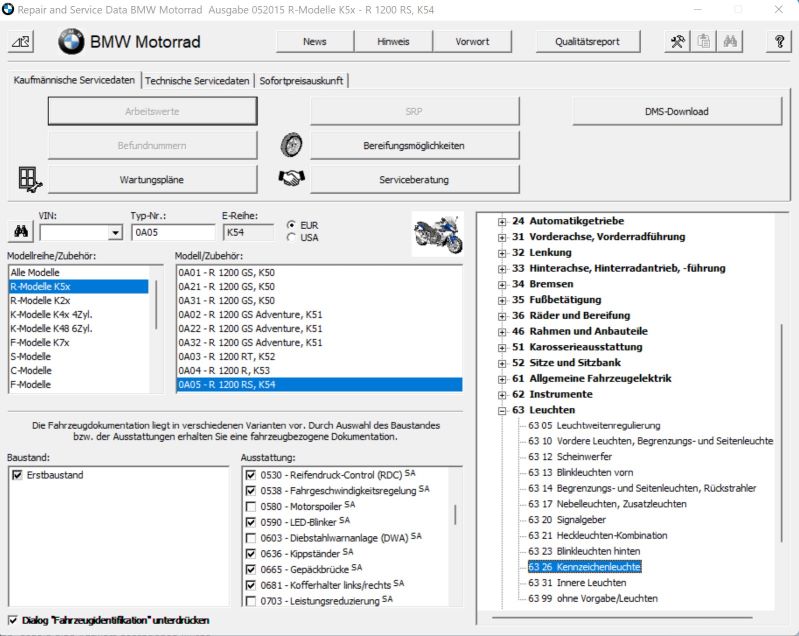This screenshot has width=799, height=636.
Task: Click the clipboard icon in top toolbar
Action: click(704, 42)
